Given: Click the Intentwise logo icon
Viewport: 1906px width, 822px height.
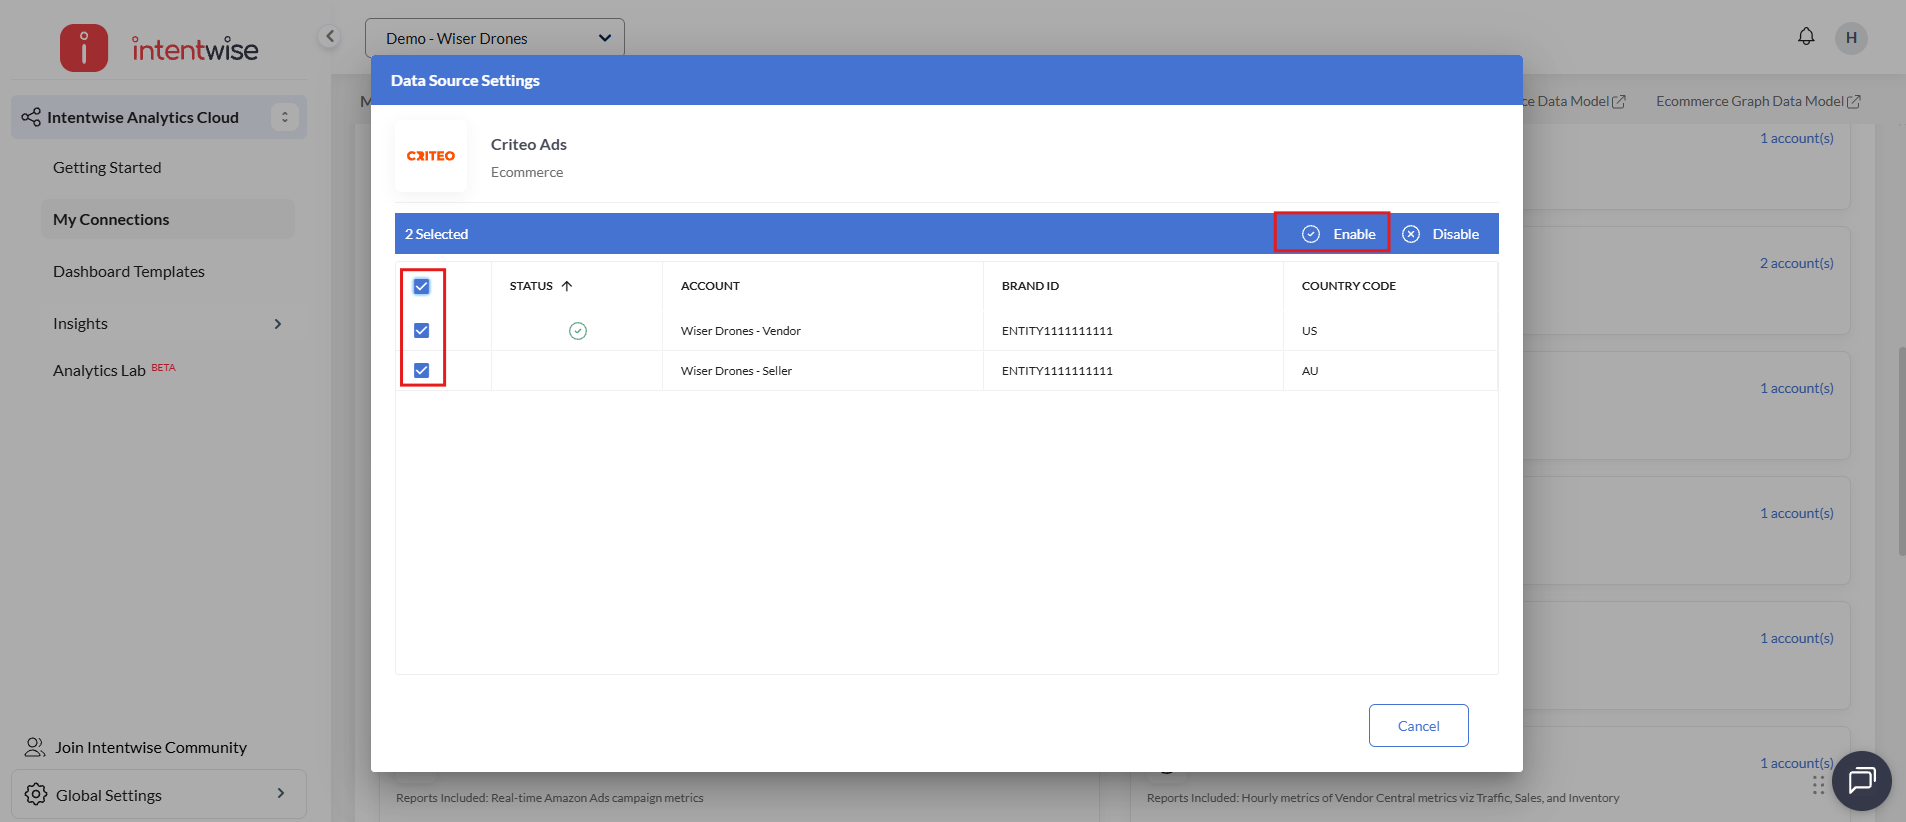Looking at the screenshot, I should point(84,48).
